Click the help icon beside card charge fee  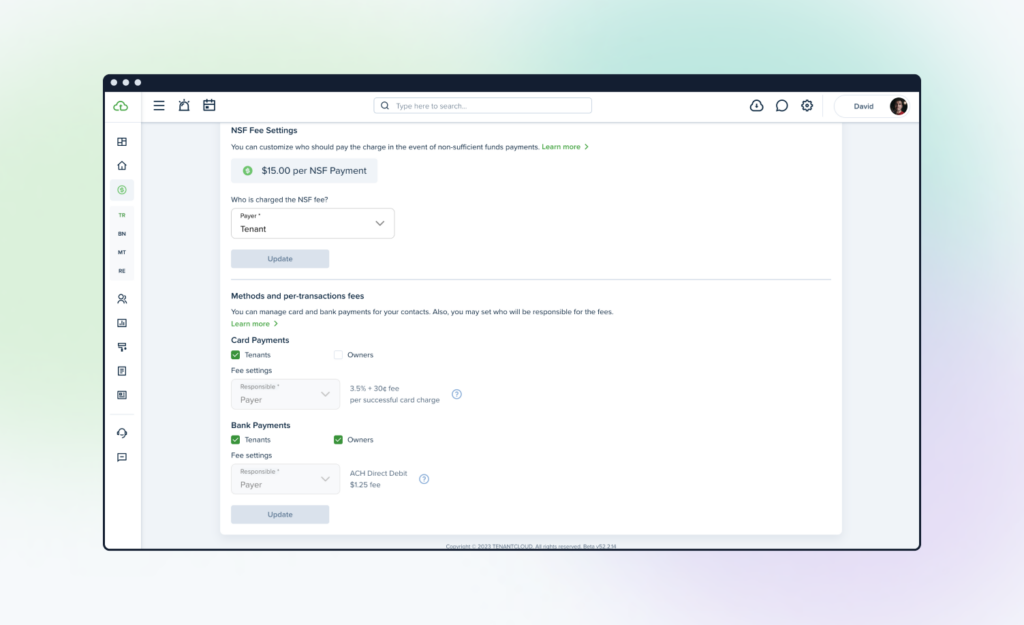click(x=457, y=394)
